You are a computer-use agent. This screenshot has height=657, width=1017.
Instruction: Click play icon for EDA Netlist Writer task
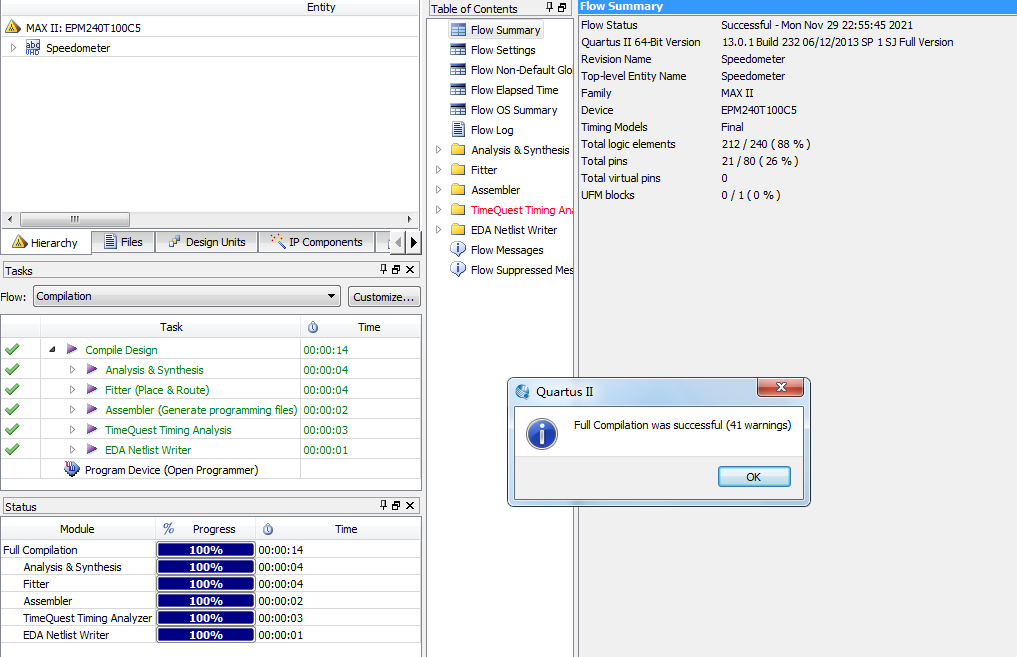(x=92, y=449)
